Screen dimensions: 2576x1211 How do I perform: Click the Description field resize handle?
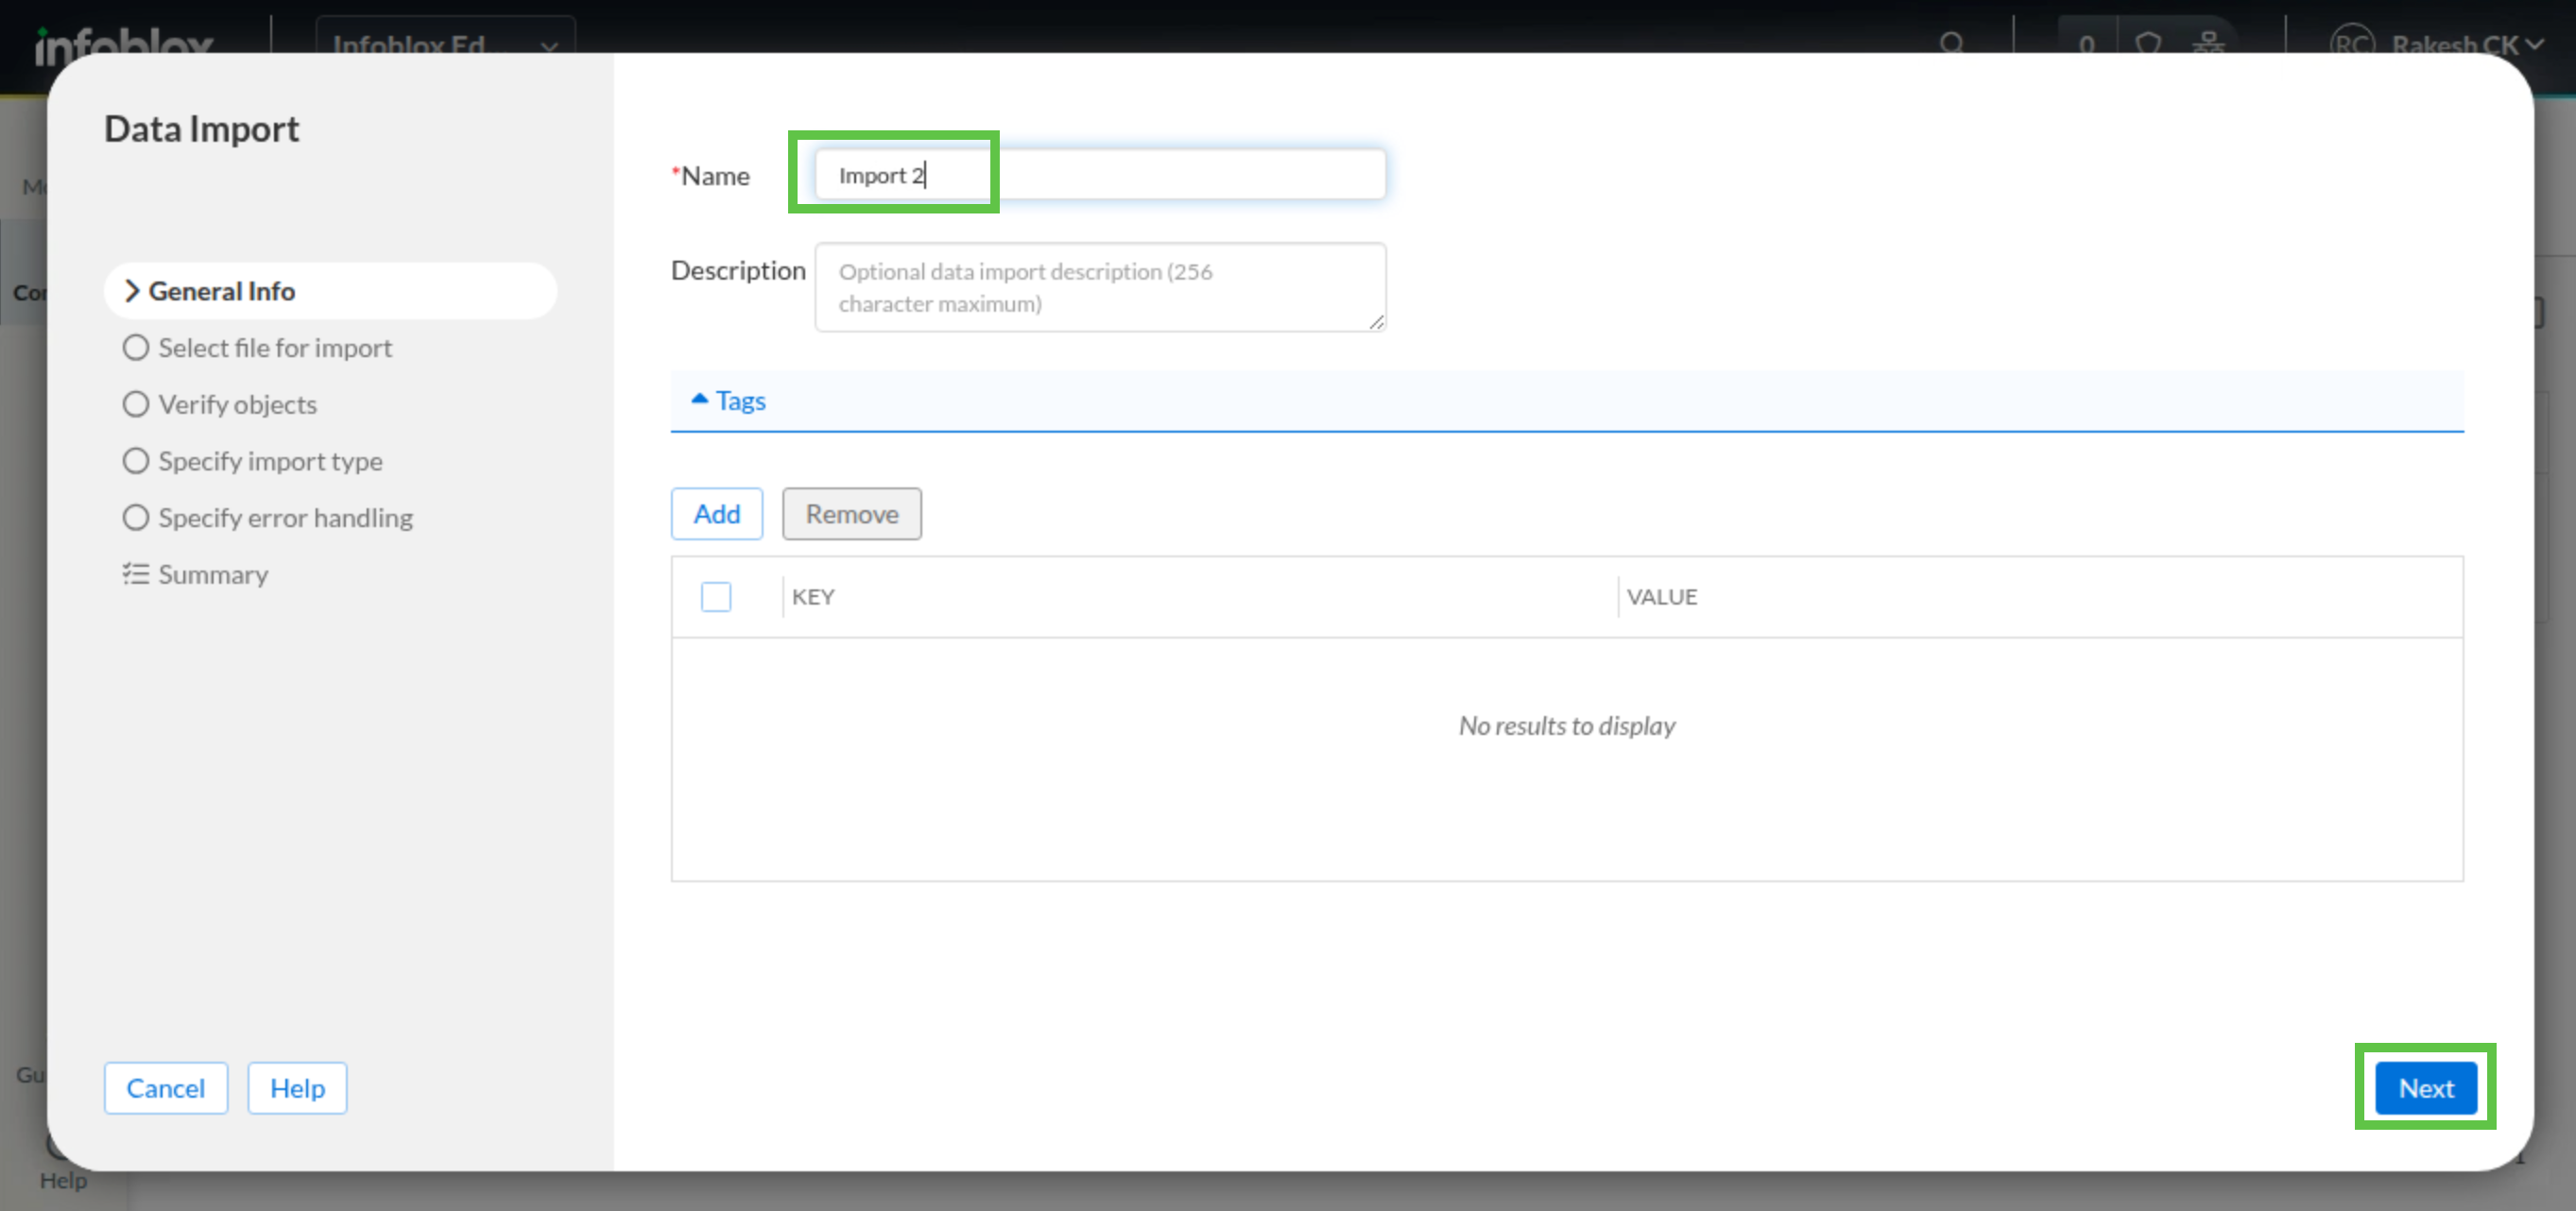(x=1376, y=322)
